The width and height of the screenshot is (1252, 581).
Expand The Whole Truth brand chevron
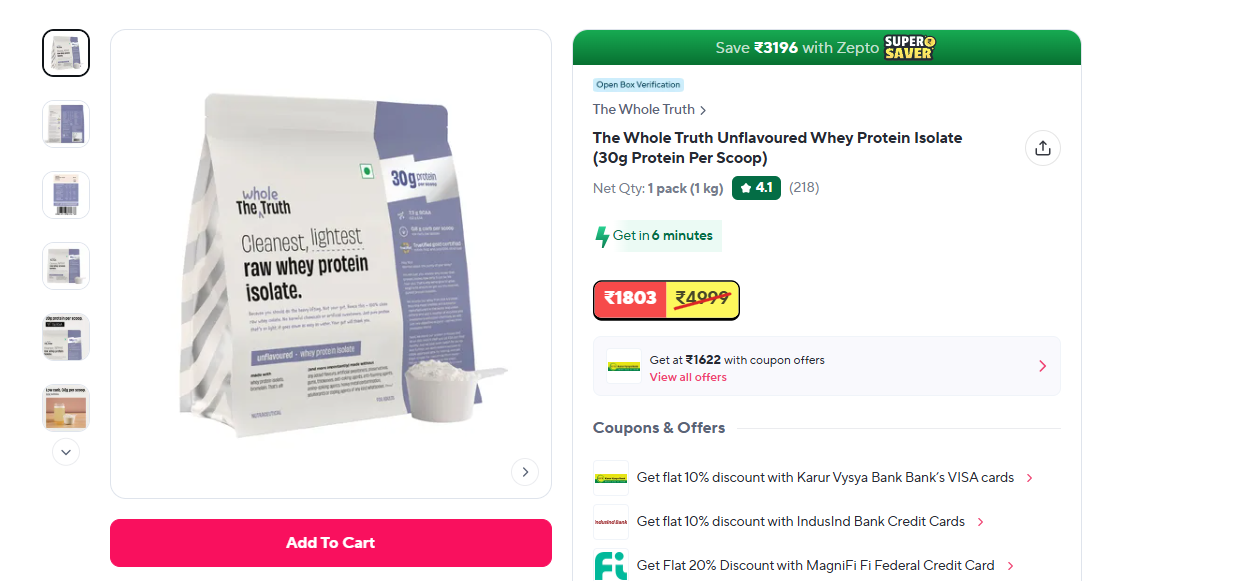pyautogui.click(x=704, y=110)
